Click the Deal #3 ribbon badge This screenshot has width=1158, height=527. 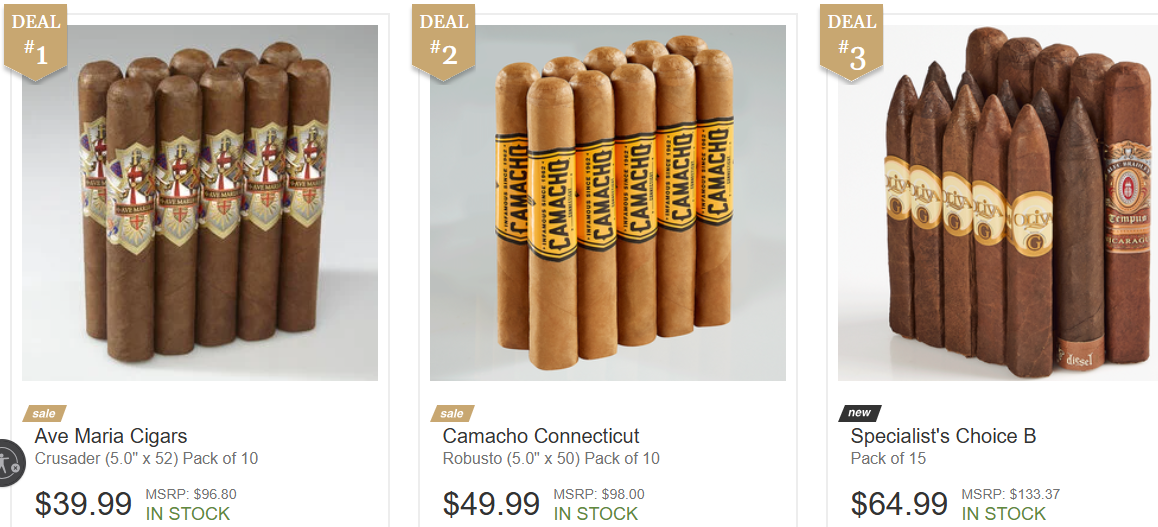click(851, 41)
